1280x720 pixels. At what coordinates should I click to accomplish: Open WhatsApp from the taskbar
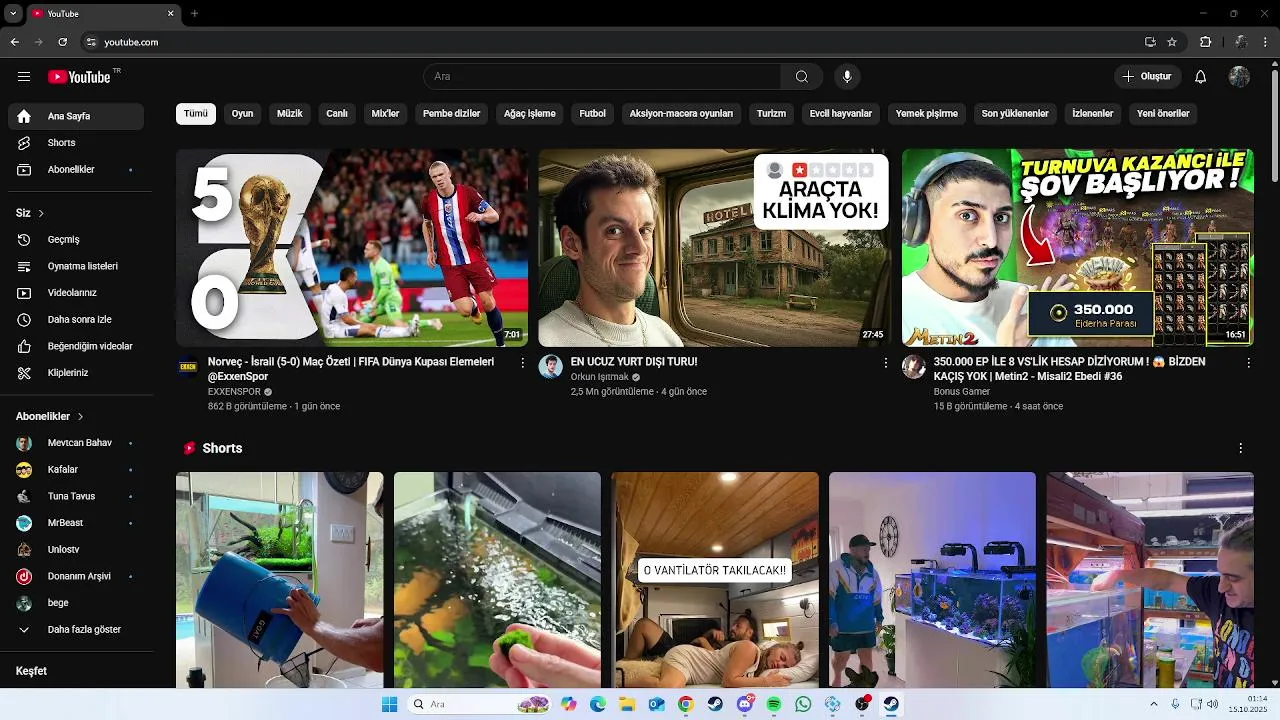(803, 704)
